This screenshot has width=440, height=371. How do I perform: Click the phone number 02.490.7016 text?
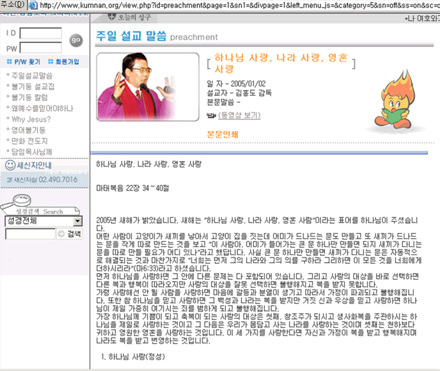click(x=58, y=179)
